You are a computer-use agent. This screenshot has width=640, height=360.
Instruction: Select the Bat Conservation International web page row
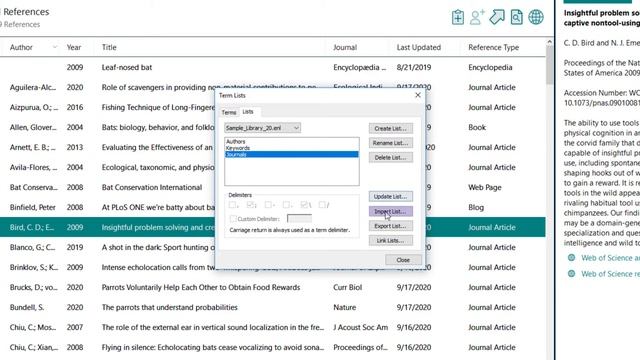273,187
